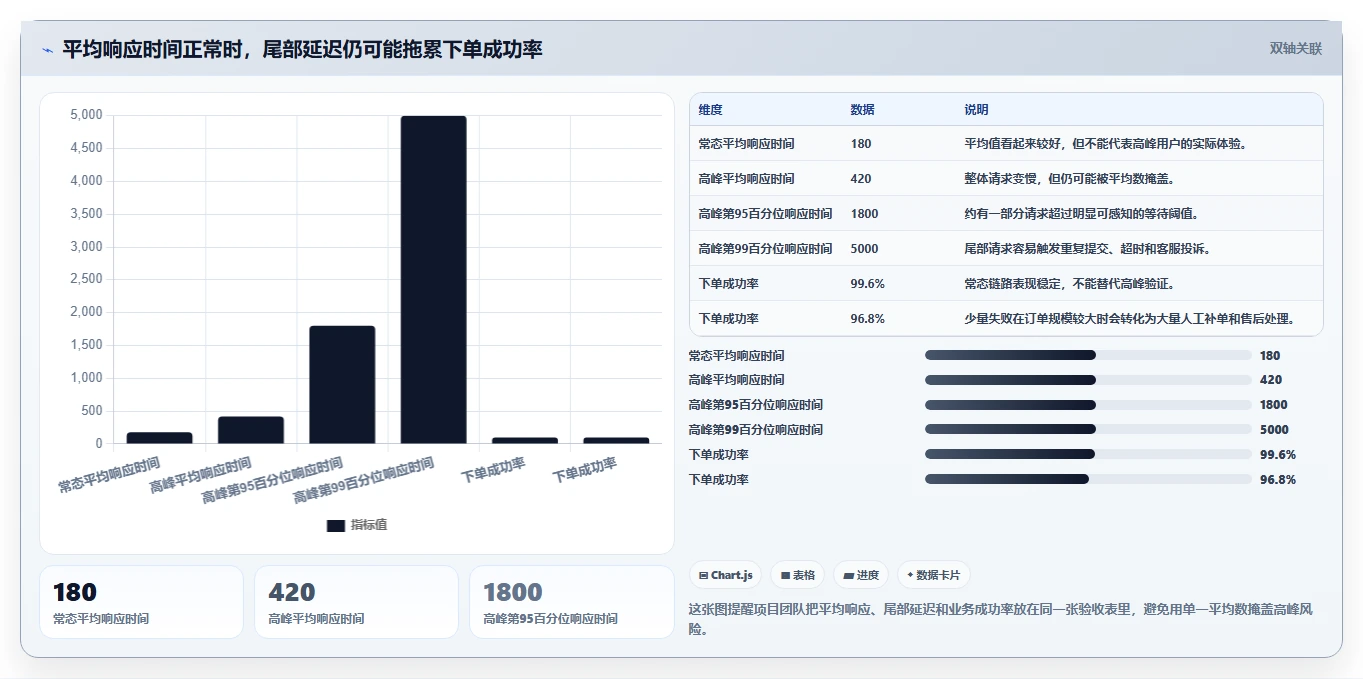Click the 2,500 y-axis label
Image resolution: width=1363 pixels, height=679 pixels.
coord(86,279)
